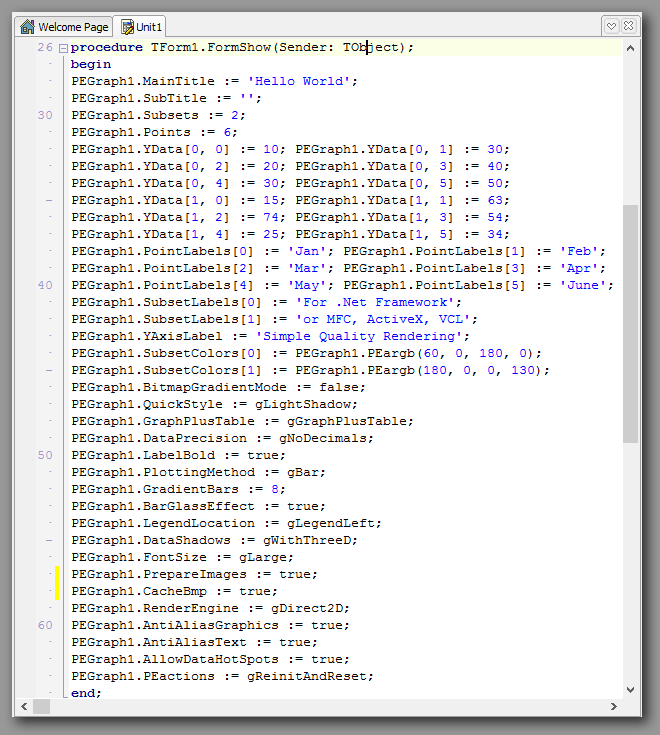Click the CacheBmp := true line
This screenshot has width=660, height=735.
[174, 591]
